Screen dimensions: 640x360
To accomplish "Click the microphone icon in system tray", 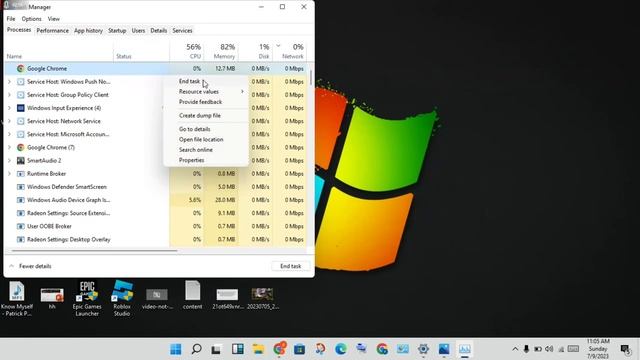I will point(526,349).
